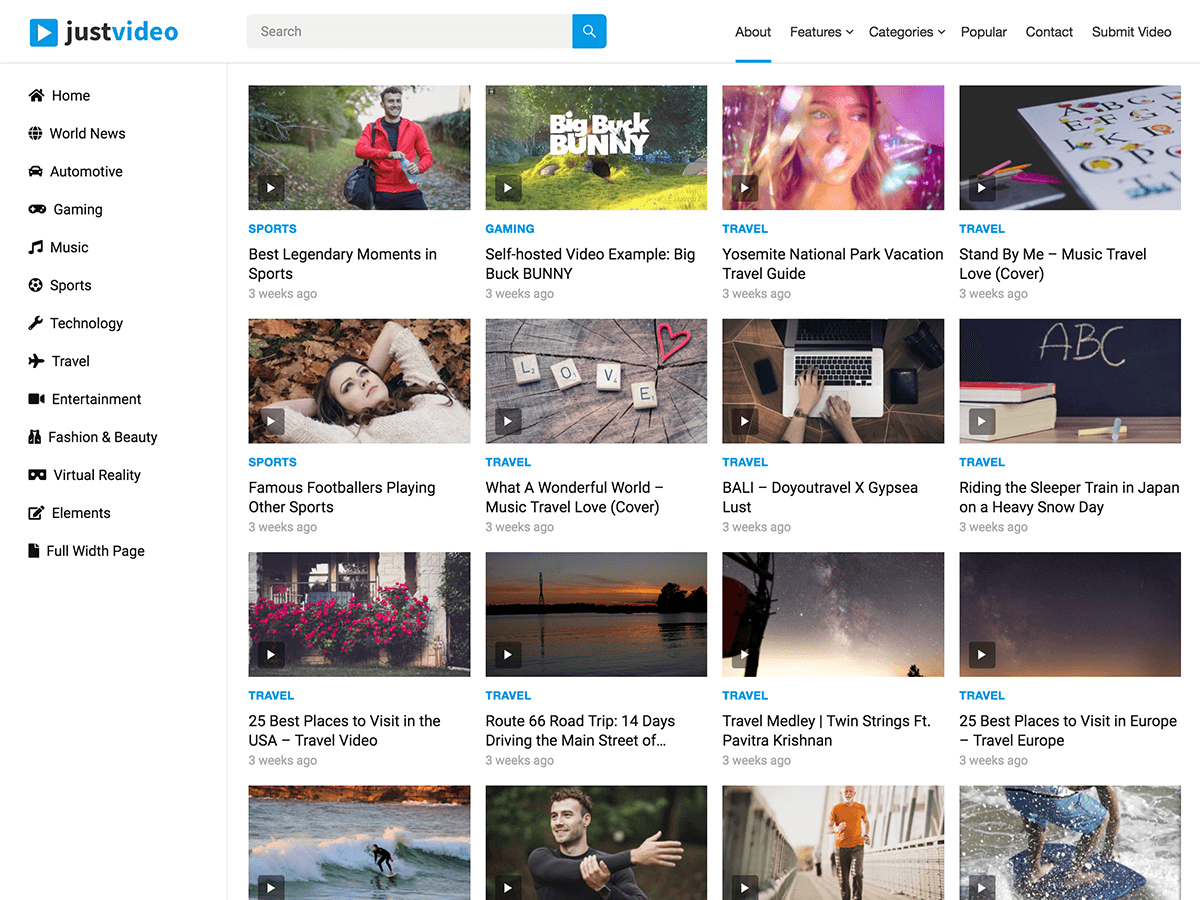1200x900 pixels.
Task: Open the Contact page
Action: pyautogui.click(x=1048, y=31)
